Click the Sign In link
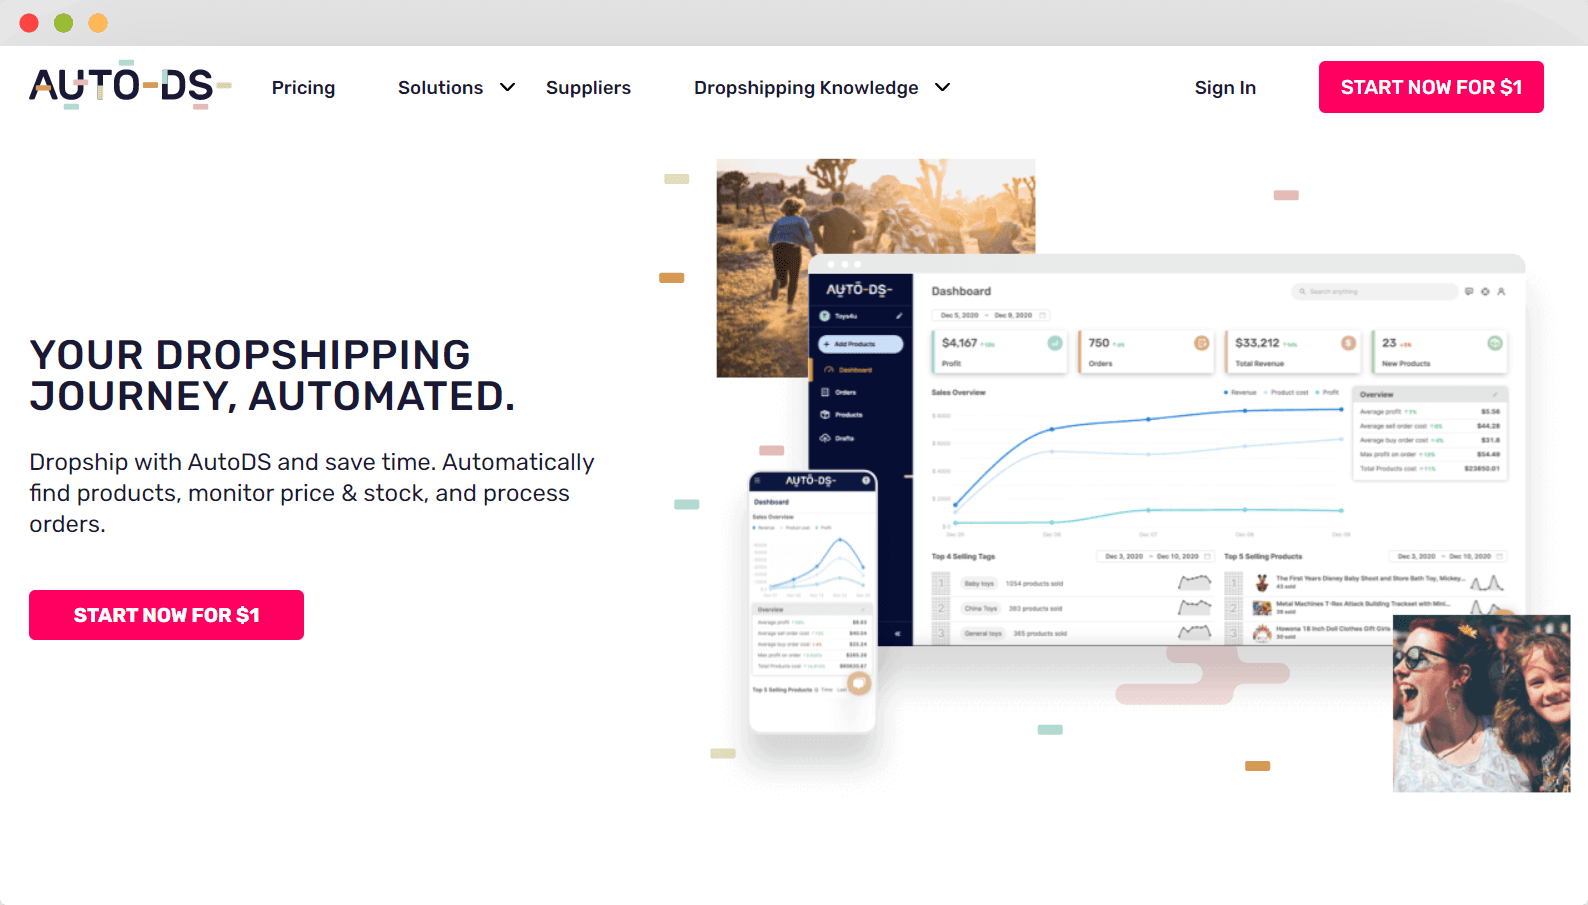This screenshot has width=1588, height=905. (1225, 88)
